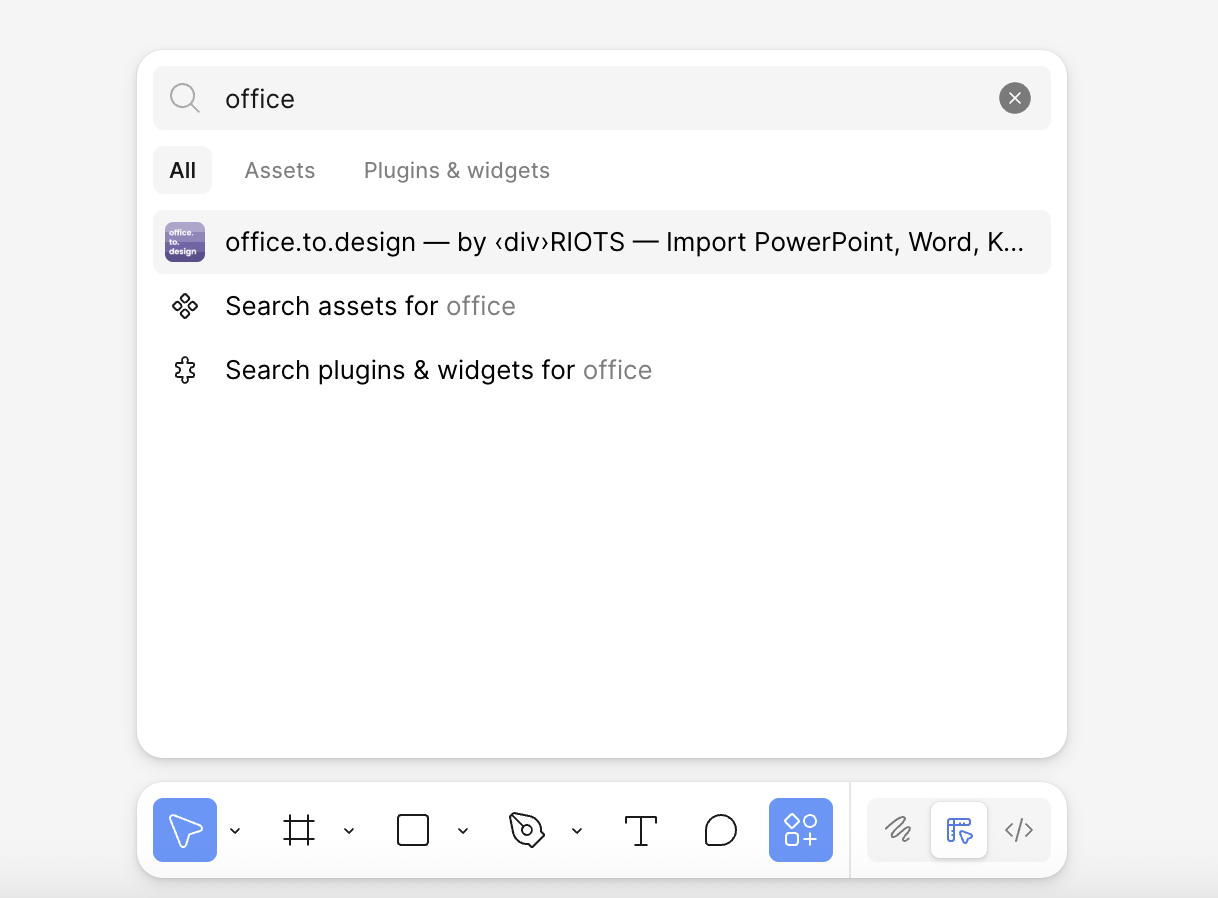Viewport: 1218px width, 898px height.
Task: Open the office.to.design plugin result
Action: pos(602,242)
